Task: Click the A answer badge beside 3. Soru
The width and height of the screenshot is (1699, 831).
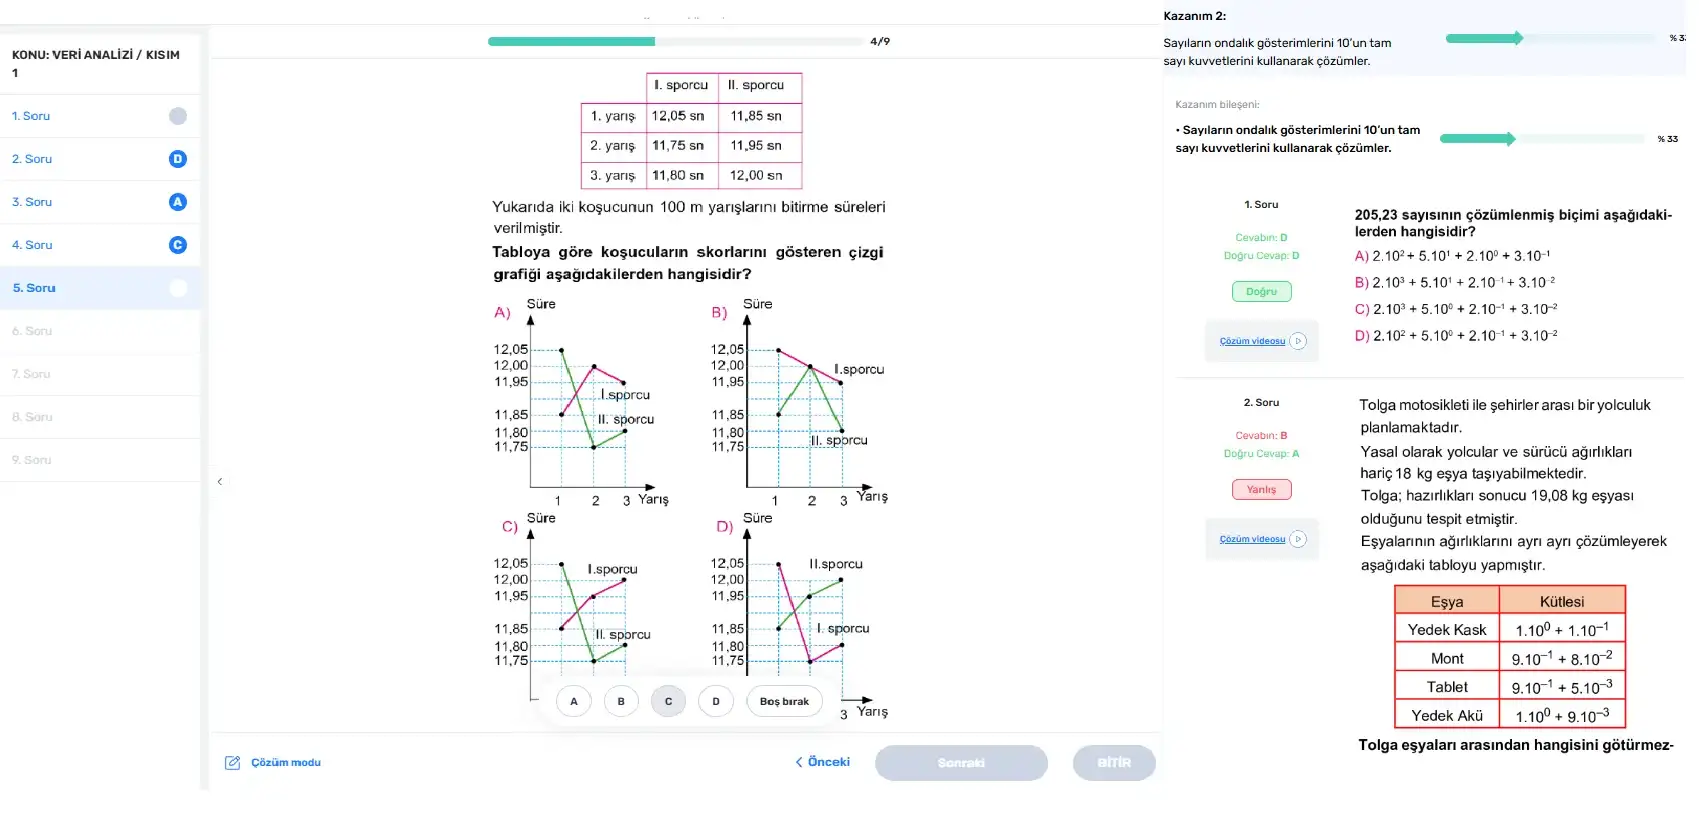Action: tap(178, 202)
